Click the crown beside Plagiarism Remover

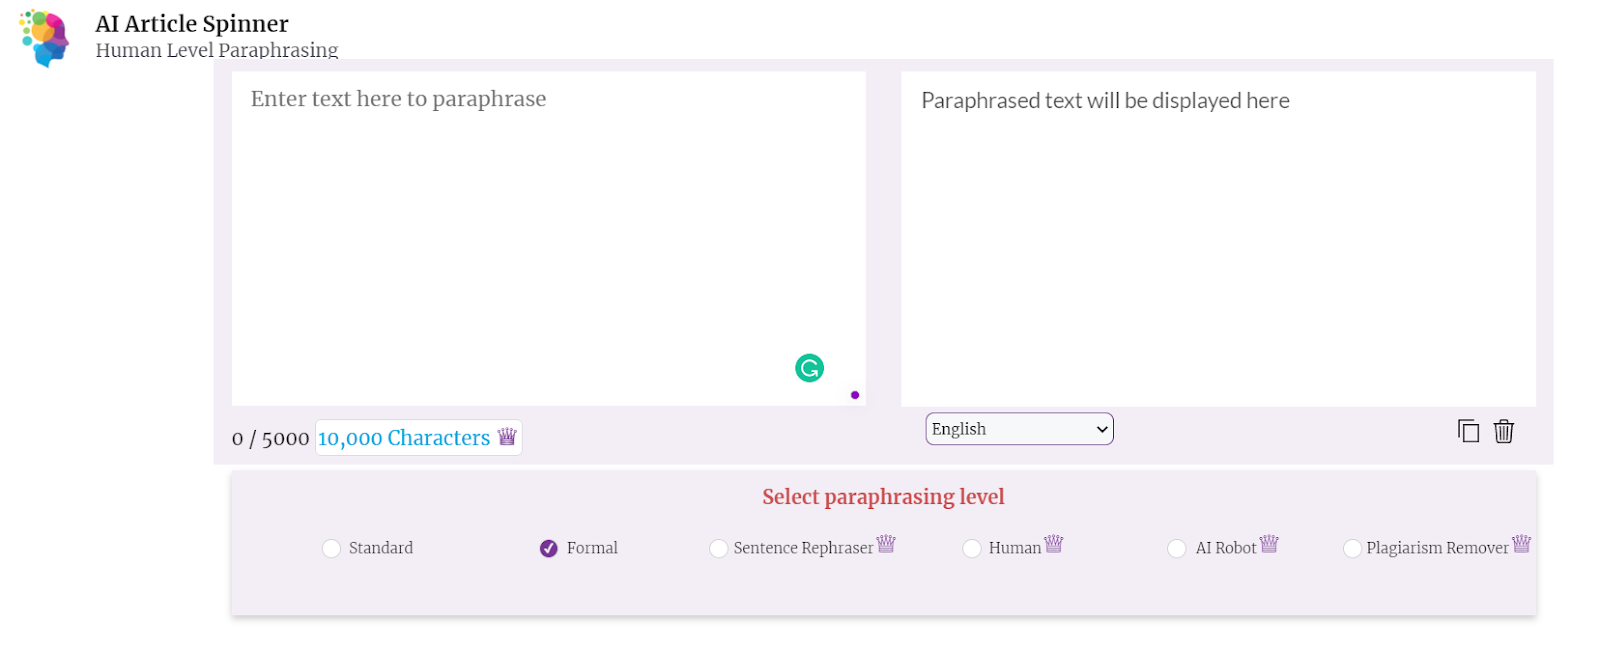pyautogui.click(x=1521, y=543)
